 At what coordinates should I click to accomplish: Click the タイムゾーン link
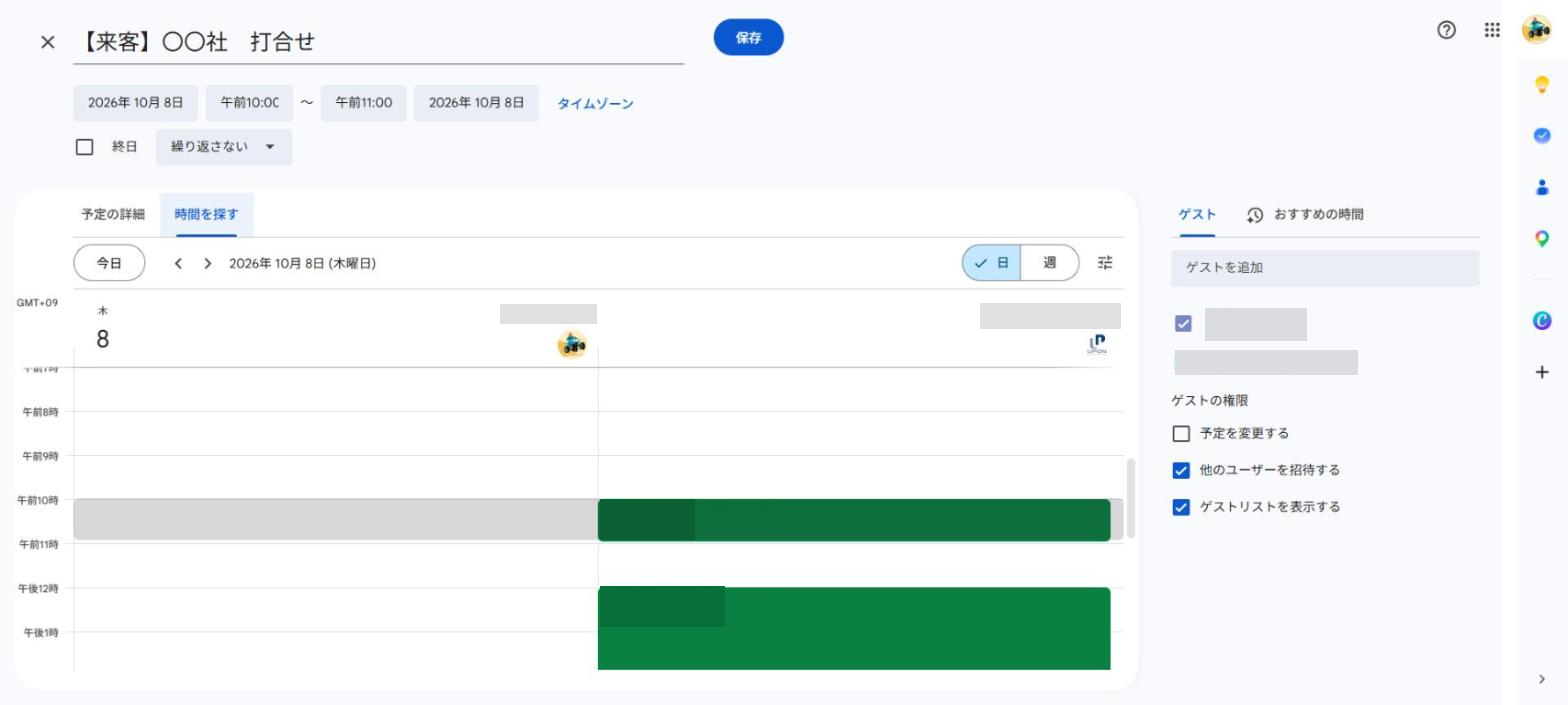(x=596, y=104)
